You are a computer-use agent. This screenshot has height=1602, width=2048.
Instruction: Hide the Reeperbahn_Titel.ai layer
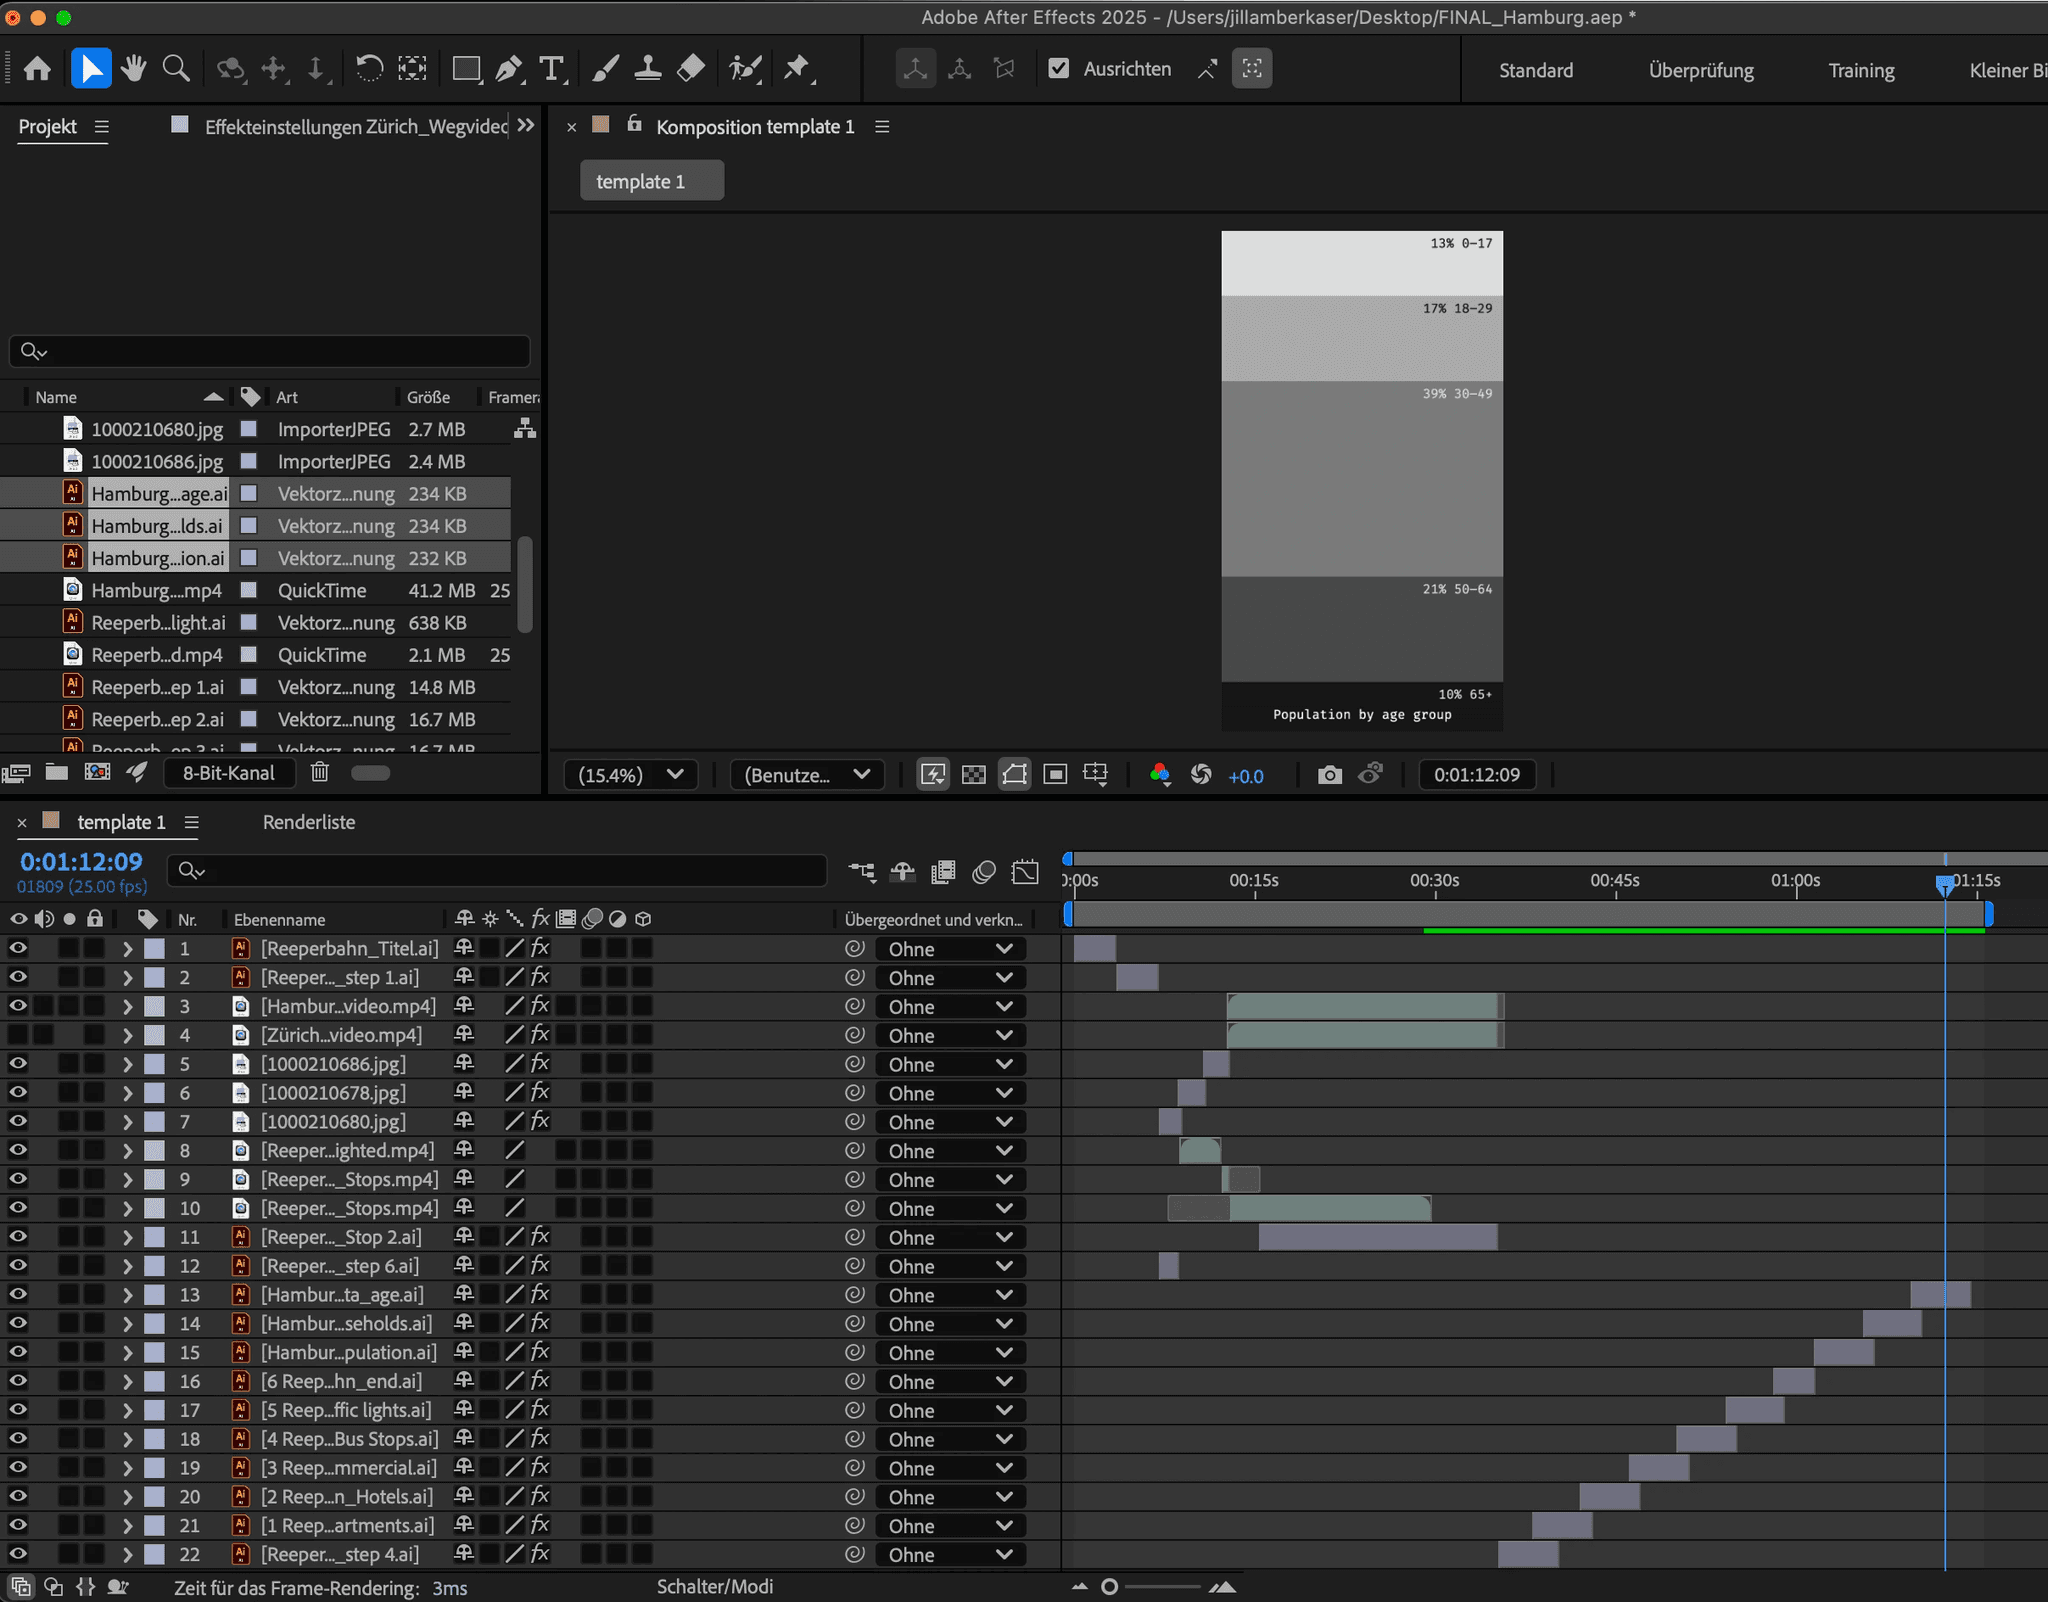18,948
